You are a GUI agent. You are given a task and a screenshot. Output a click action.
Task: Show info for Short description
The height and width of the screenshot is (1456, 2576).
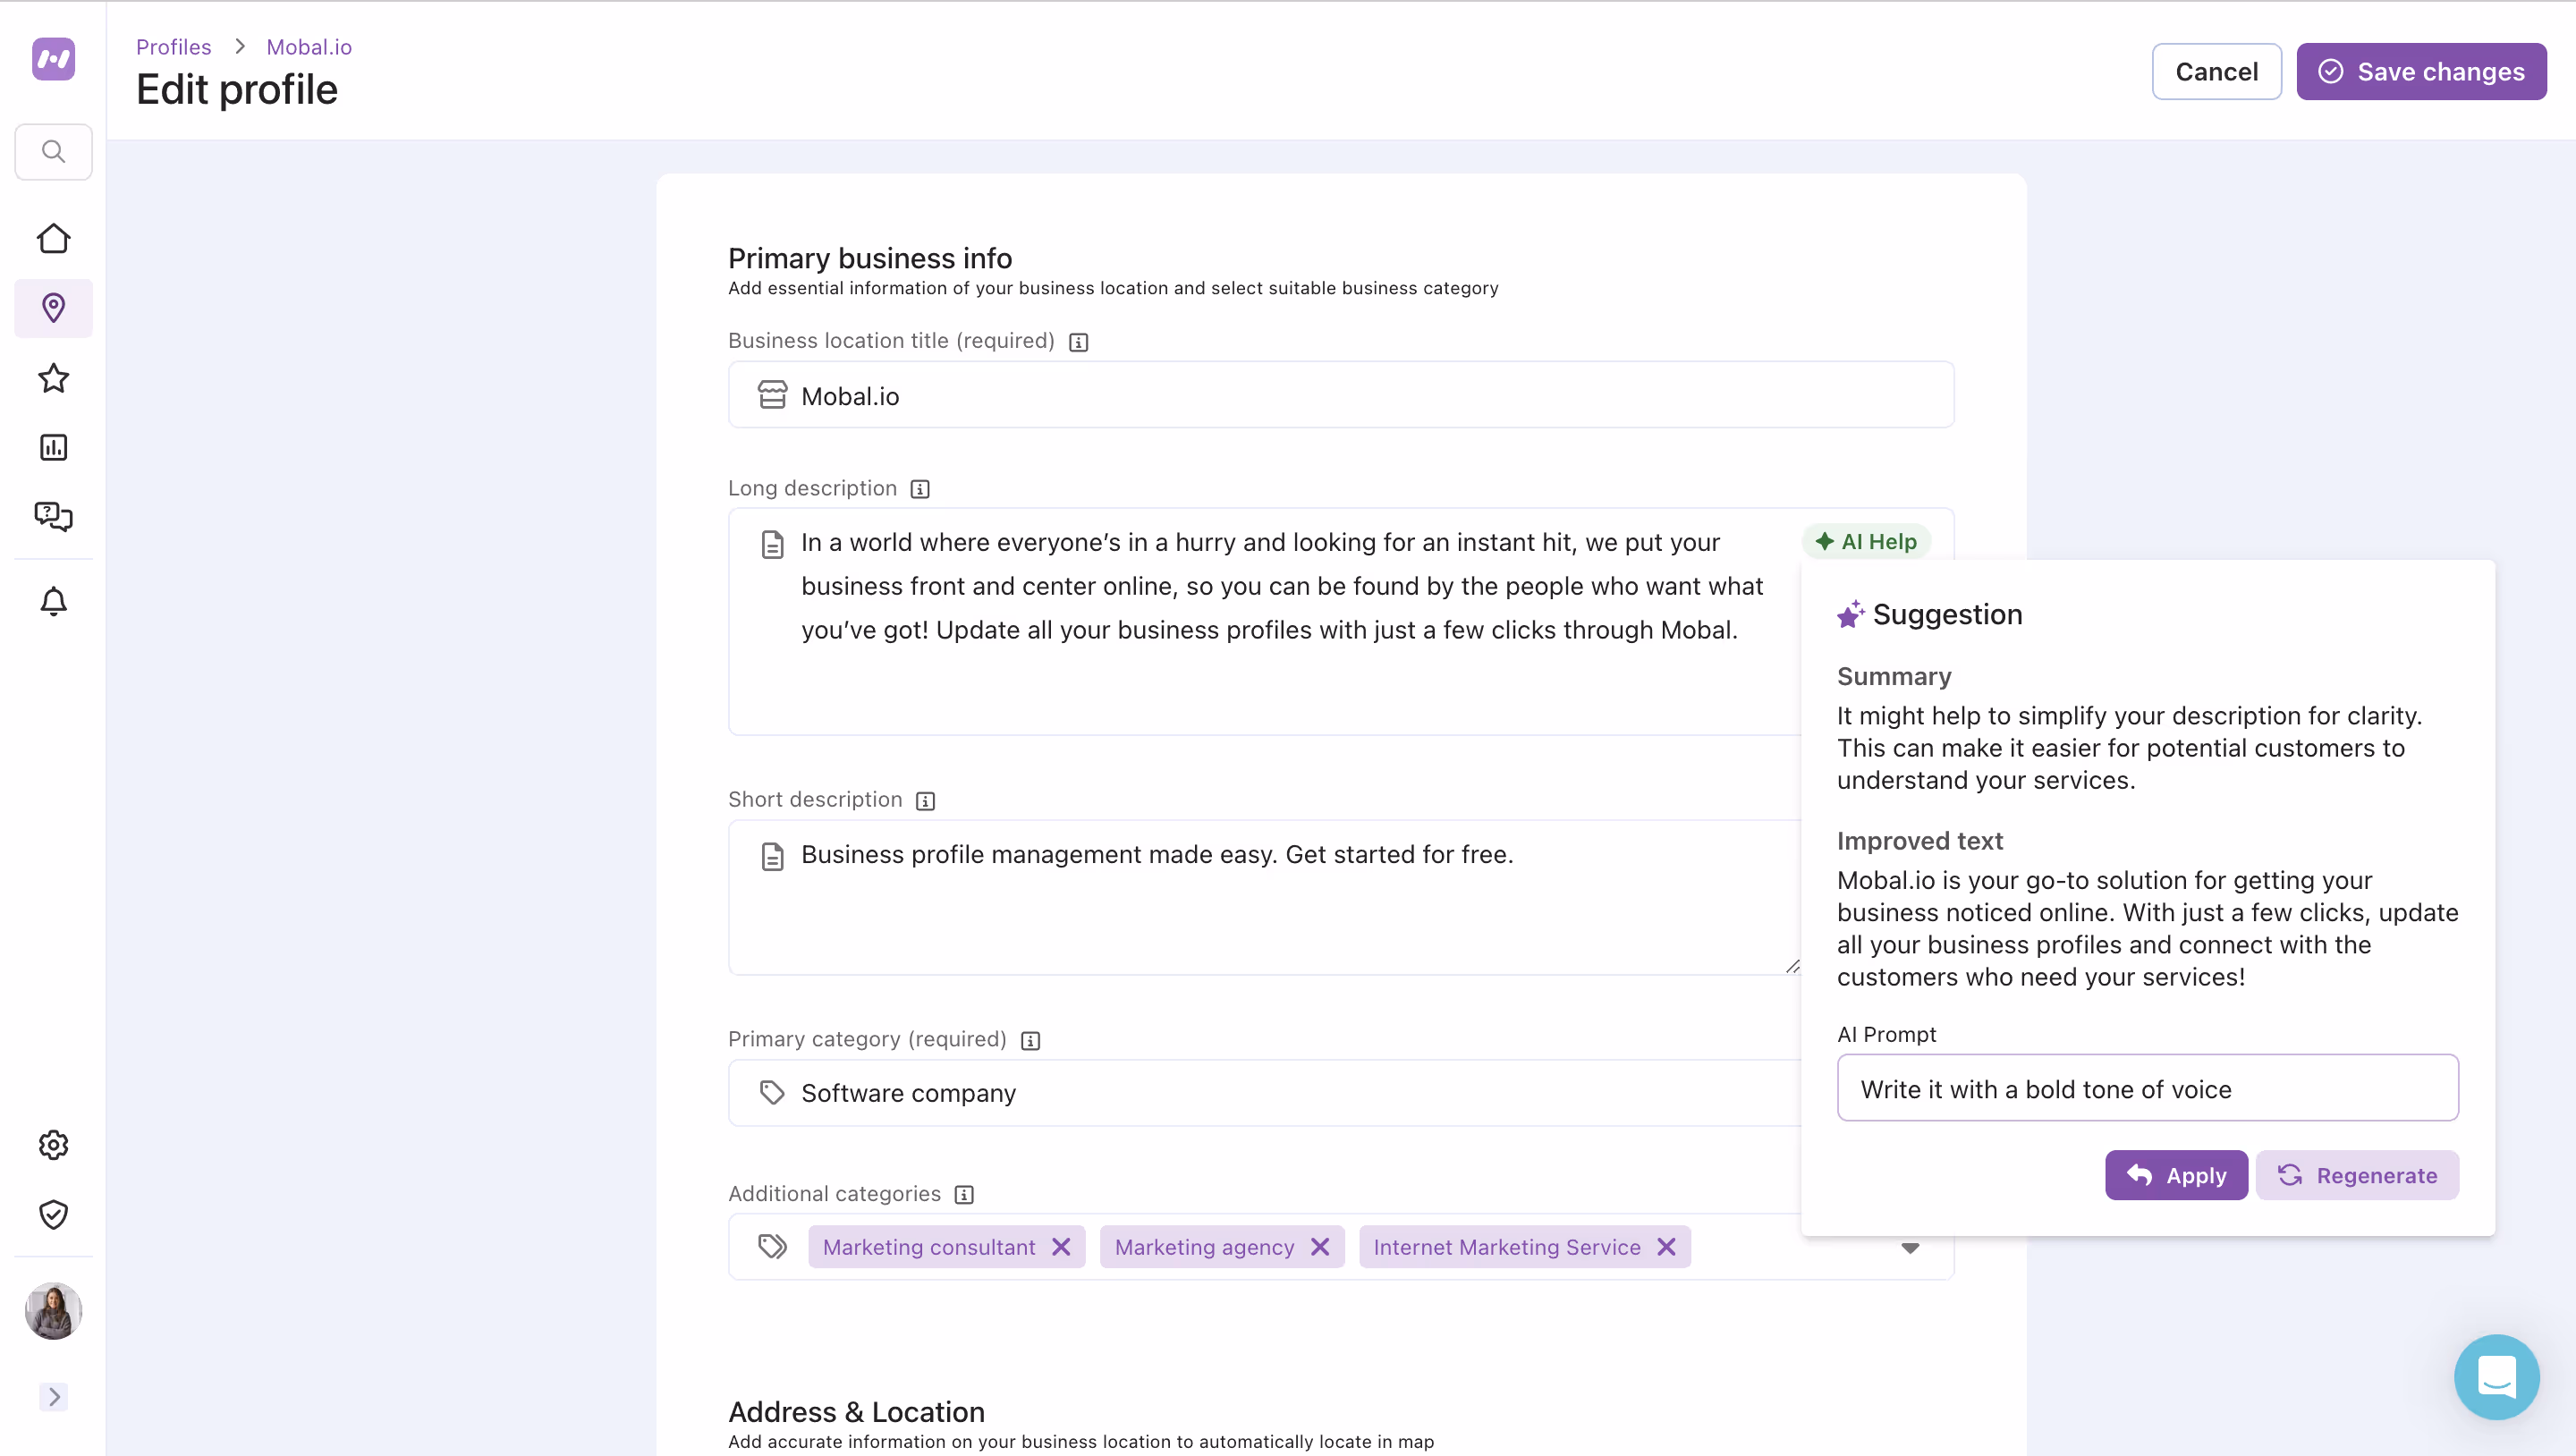tap(925, 801)
